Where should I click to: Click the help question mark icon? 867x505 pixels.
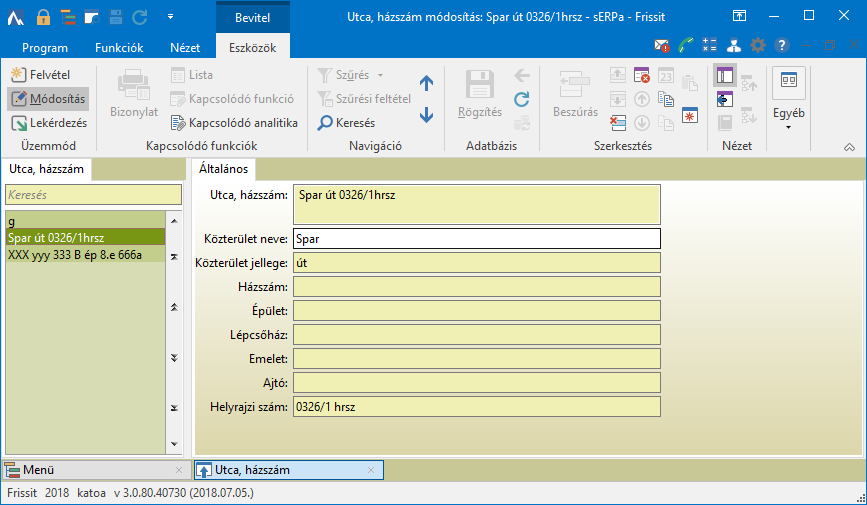[x=781, y=46]
